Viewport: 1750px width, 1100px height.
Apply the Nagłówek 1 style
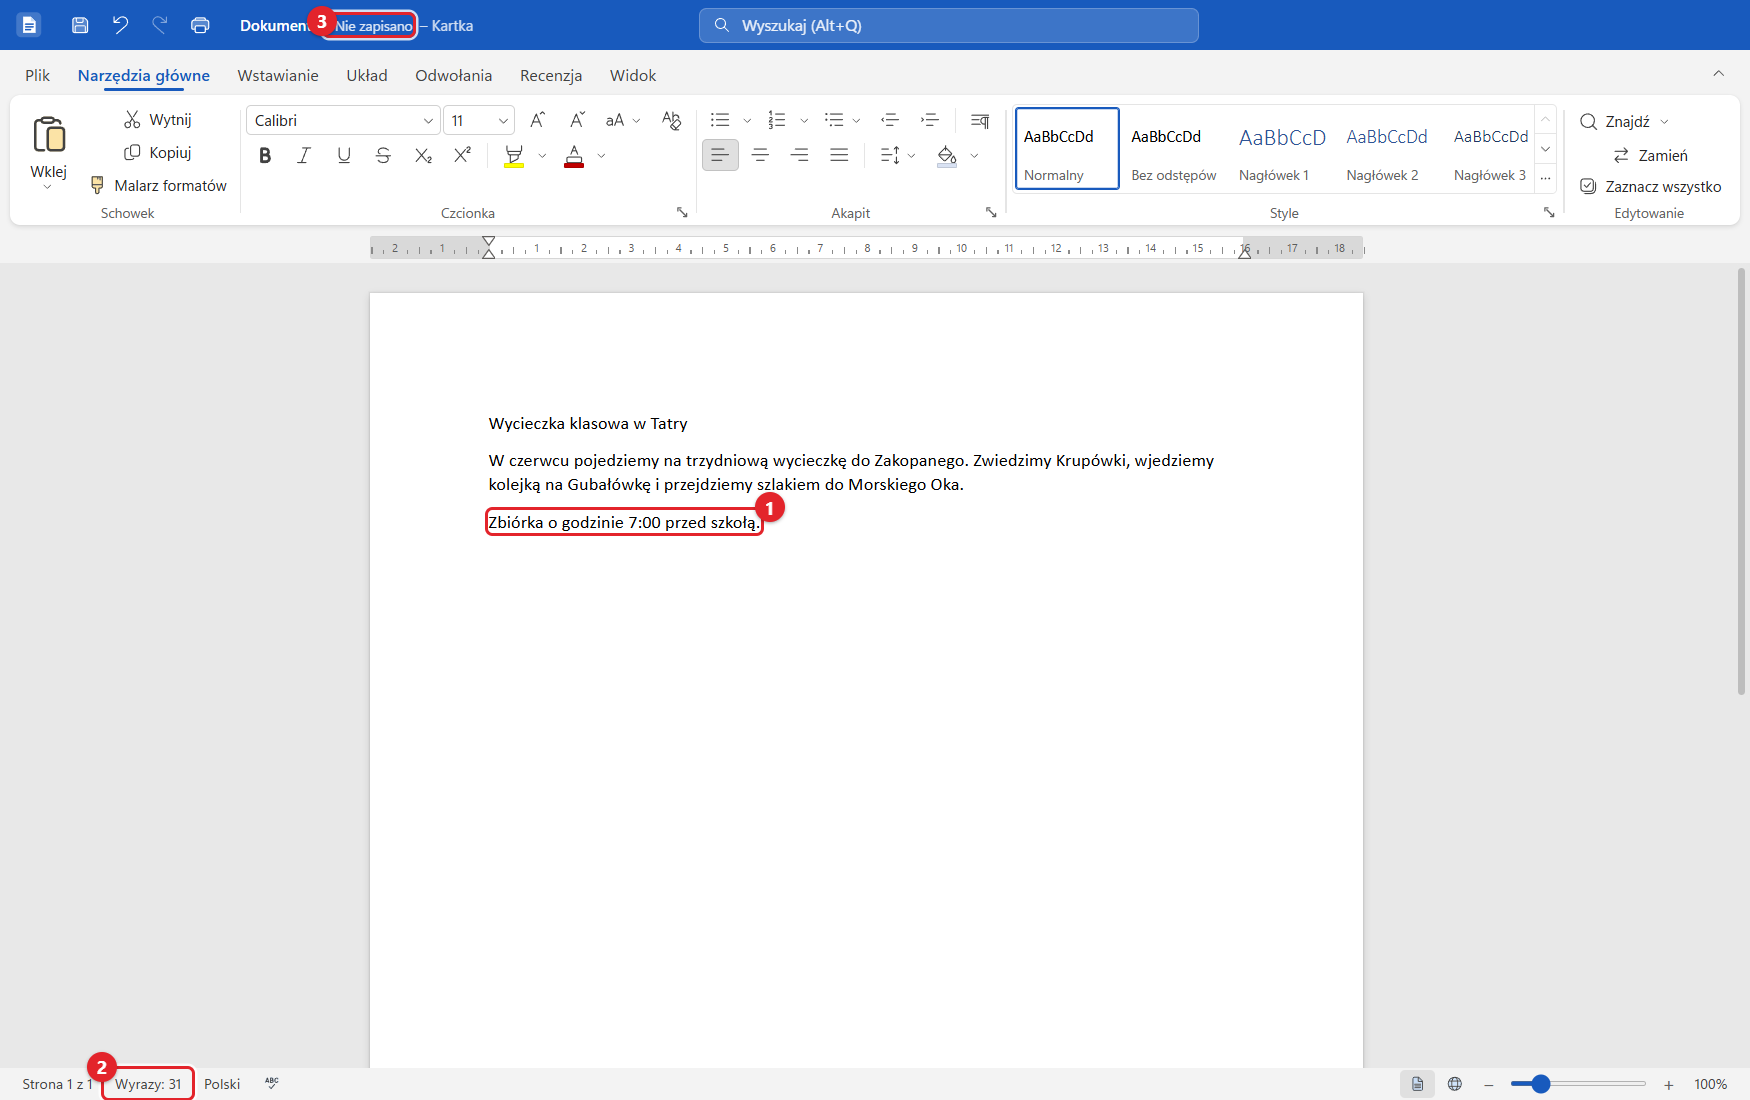[1282, 148]
